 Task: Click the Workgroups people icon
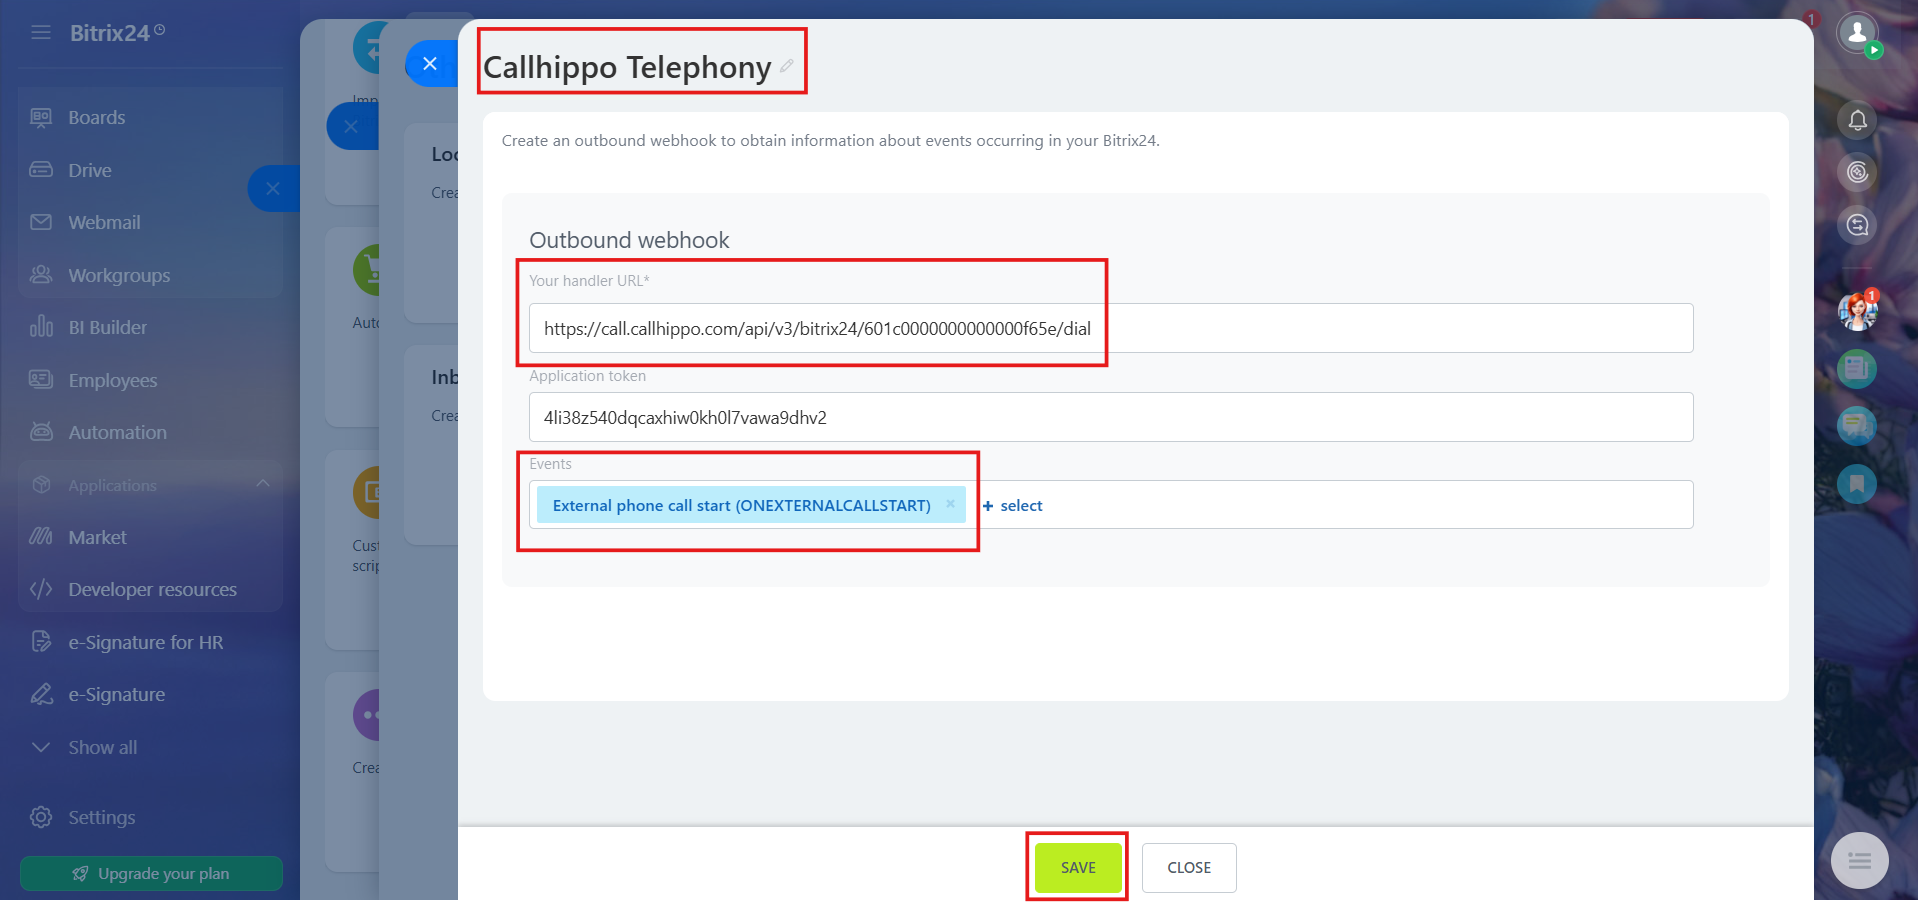(x=41, y=274)
